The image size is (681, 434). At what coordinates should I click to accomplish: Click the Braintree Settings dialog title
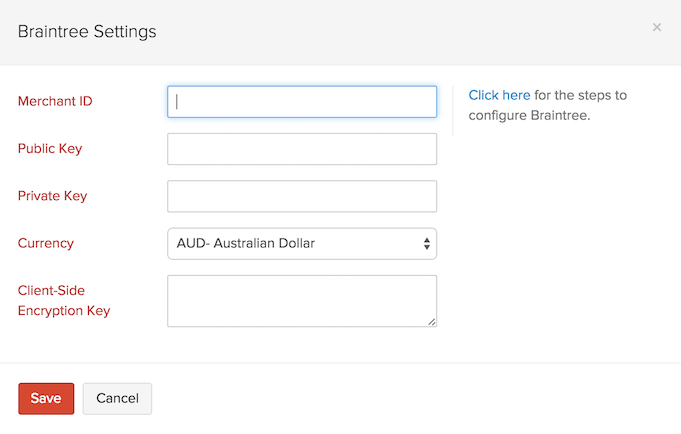[x=87, y=32]
